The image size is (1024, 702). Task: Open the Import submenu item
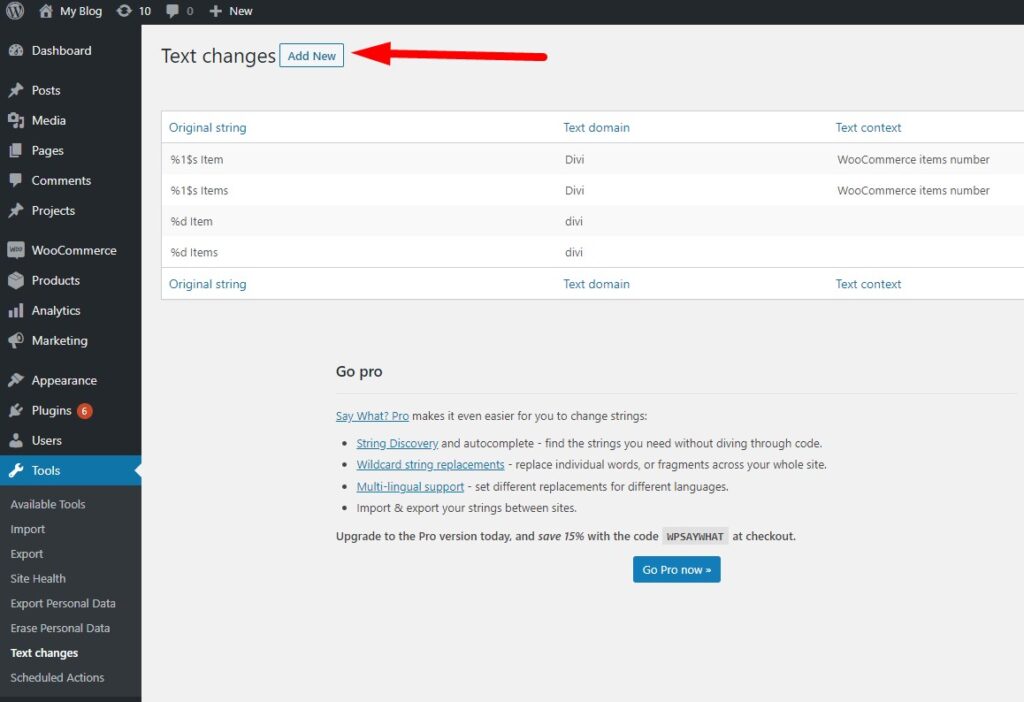[27, 529]
